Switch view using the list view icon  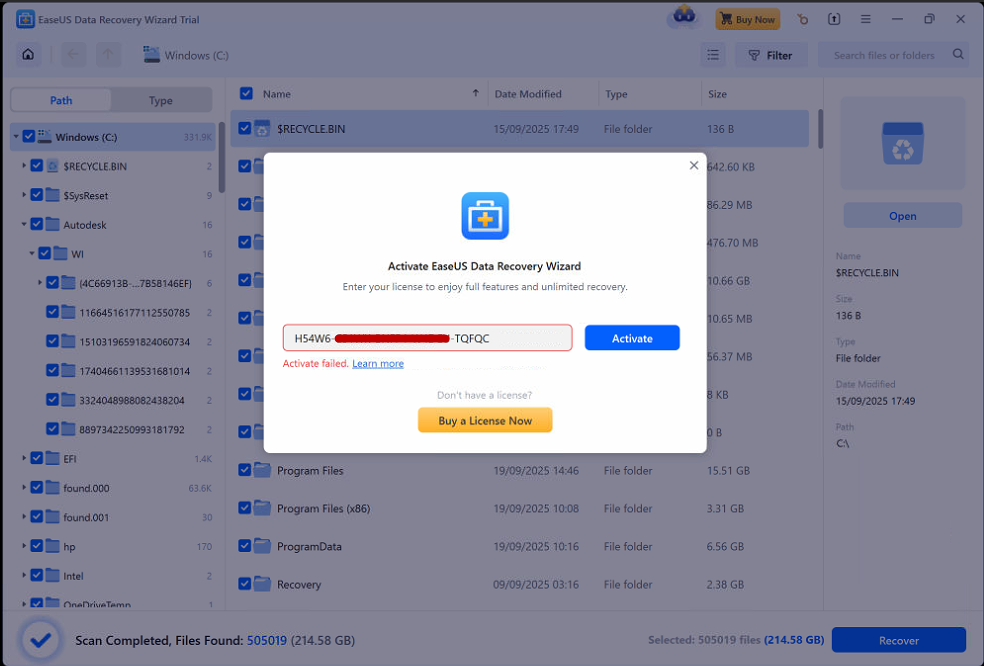(713, 55)
